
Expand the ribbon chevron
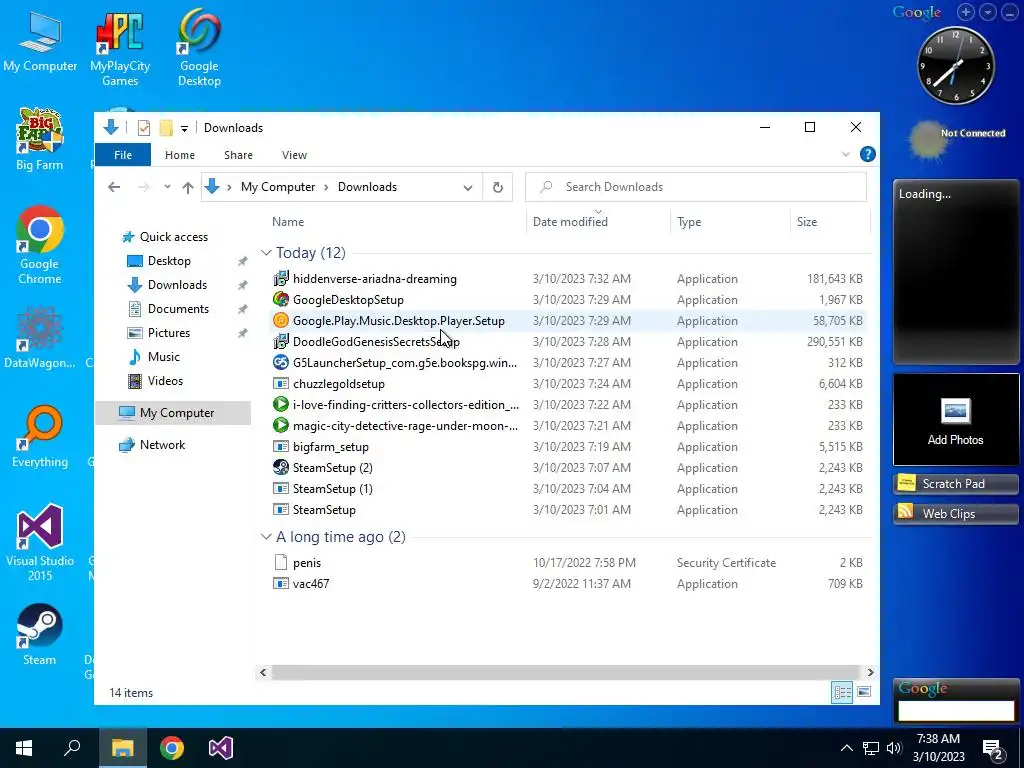[846, 155]
